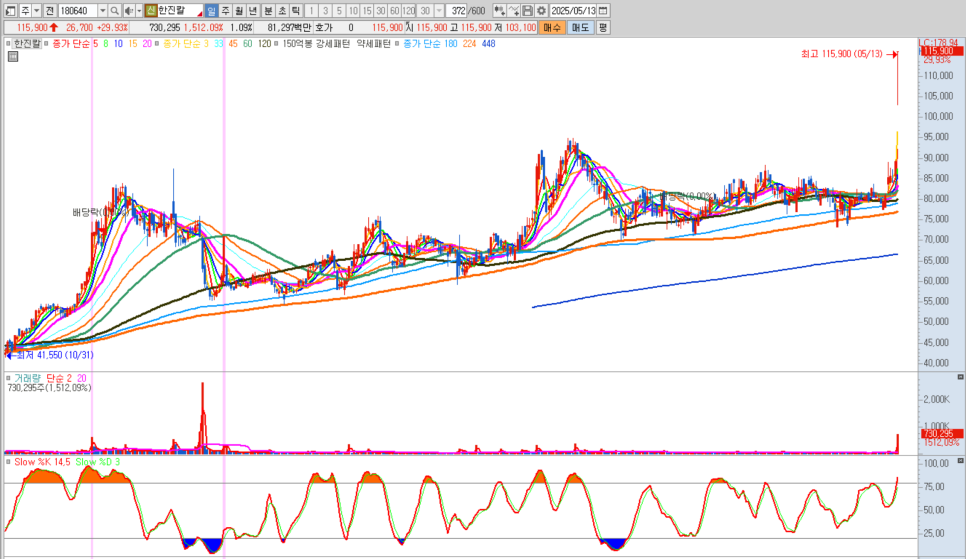This screenshot has width=966, height=559.
Task: Click the orange 매수 buy button
Action: coord(552,28)
